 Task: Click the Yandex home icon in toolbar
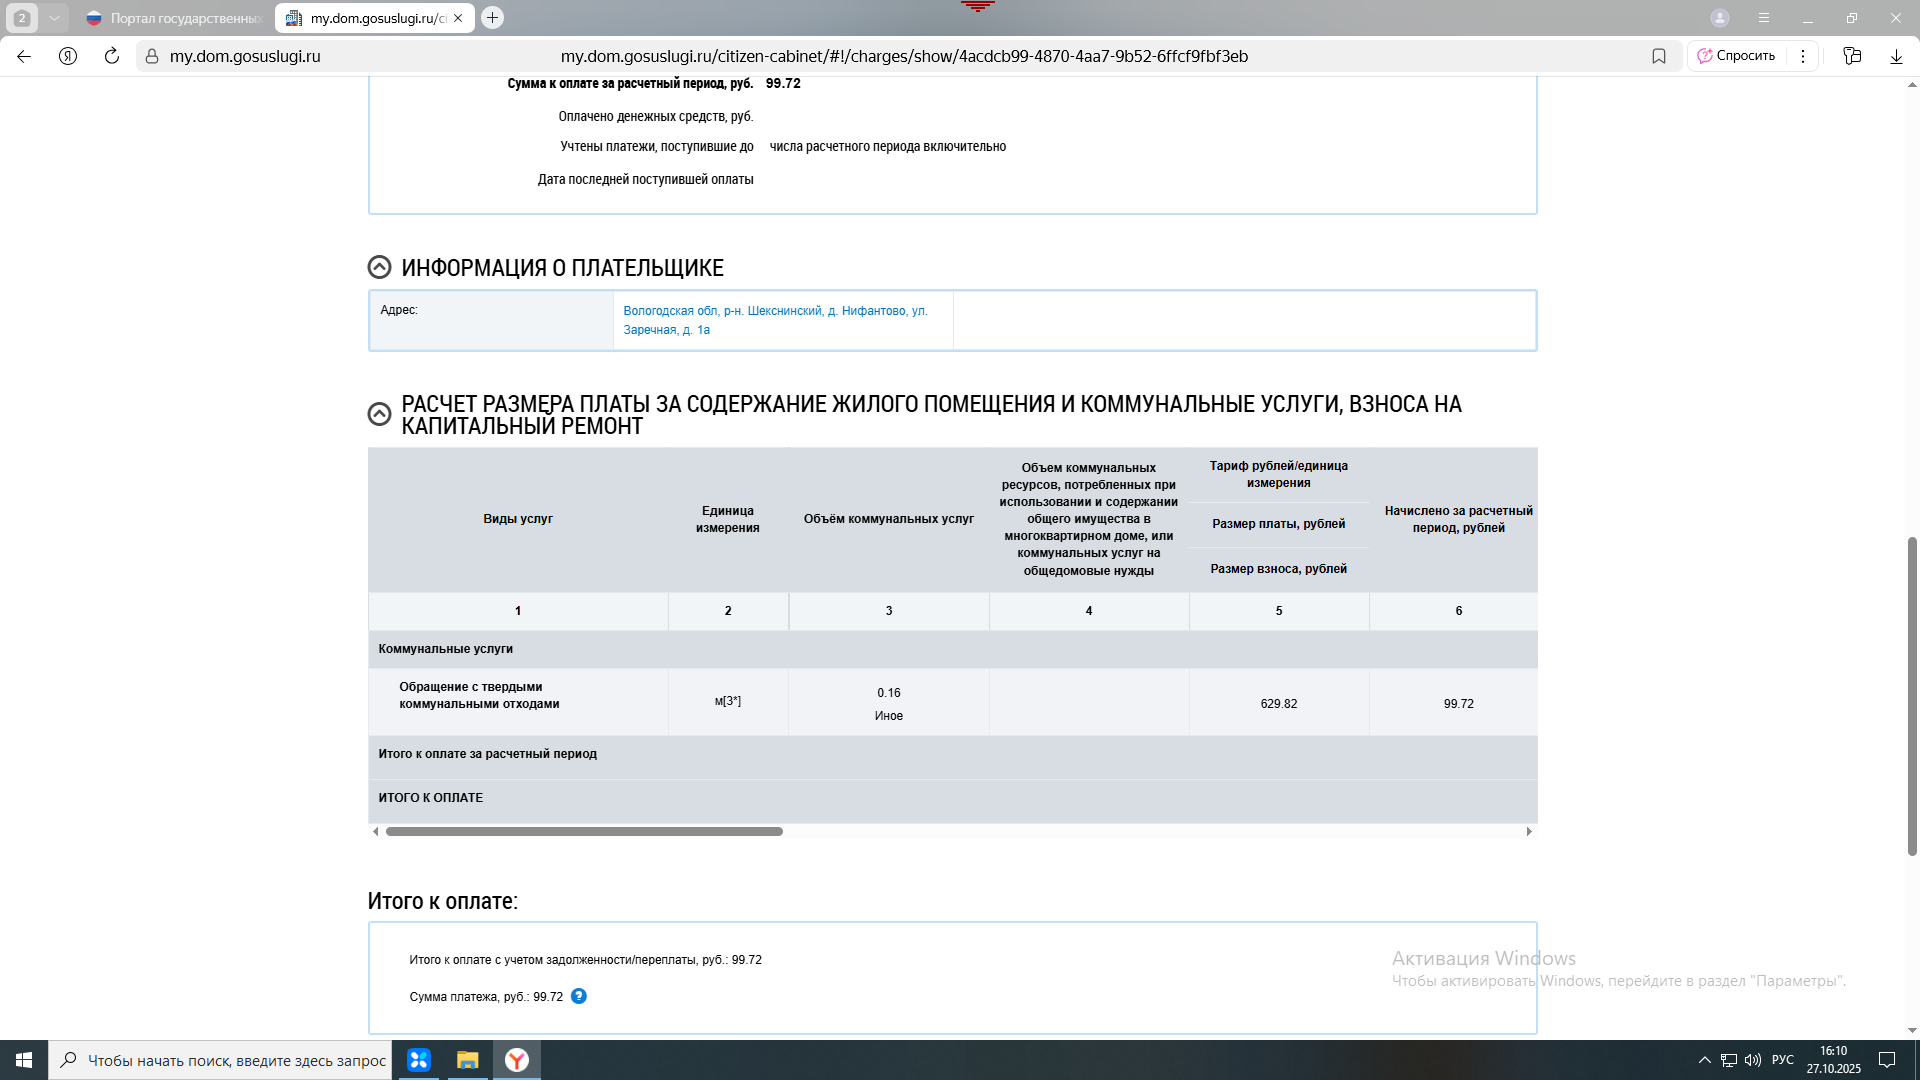point(68,56)
